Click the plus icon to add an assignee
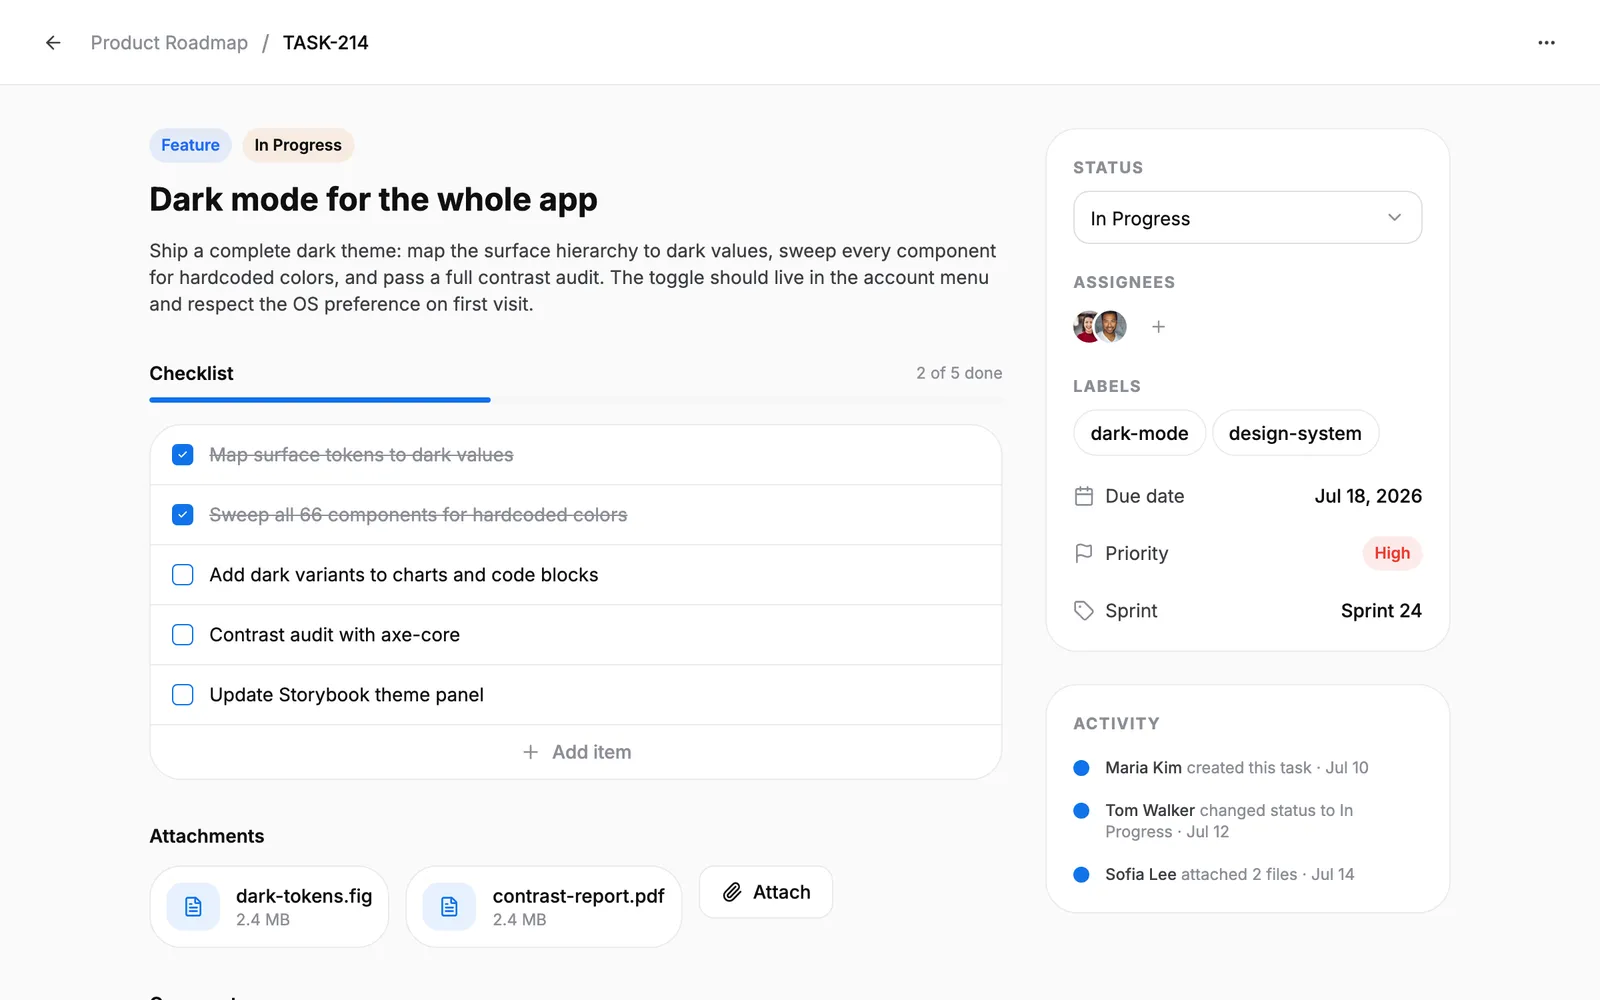 pos(1158,327)
